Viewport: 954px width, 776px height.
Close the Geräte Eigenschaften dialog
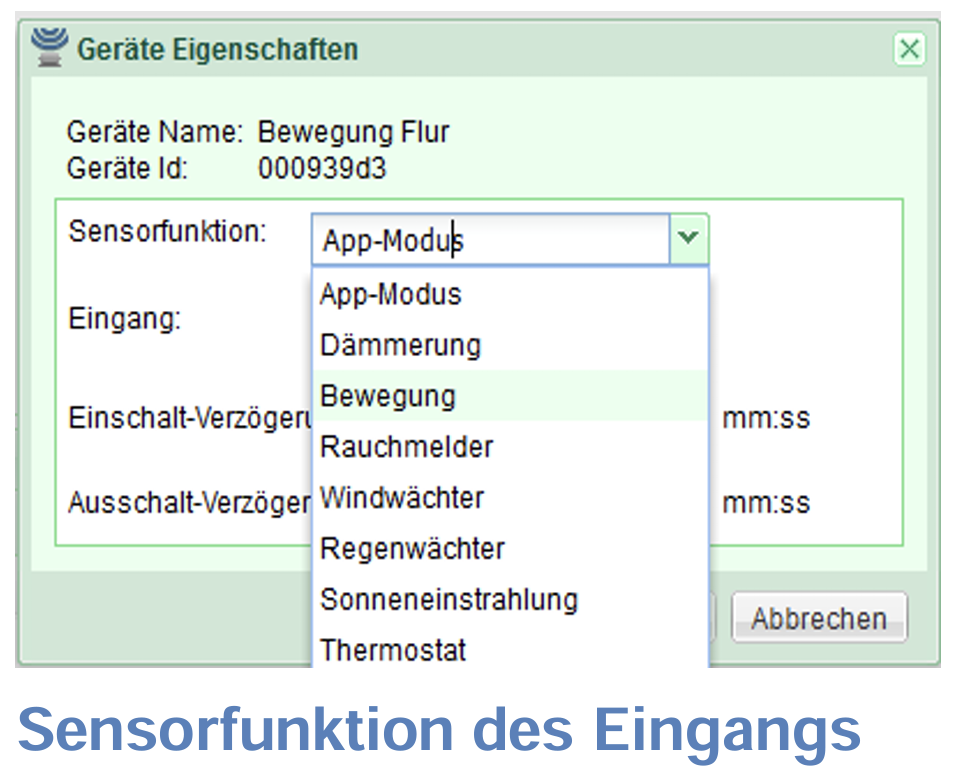click(909, 49)
